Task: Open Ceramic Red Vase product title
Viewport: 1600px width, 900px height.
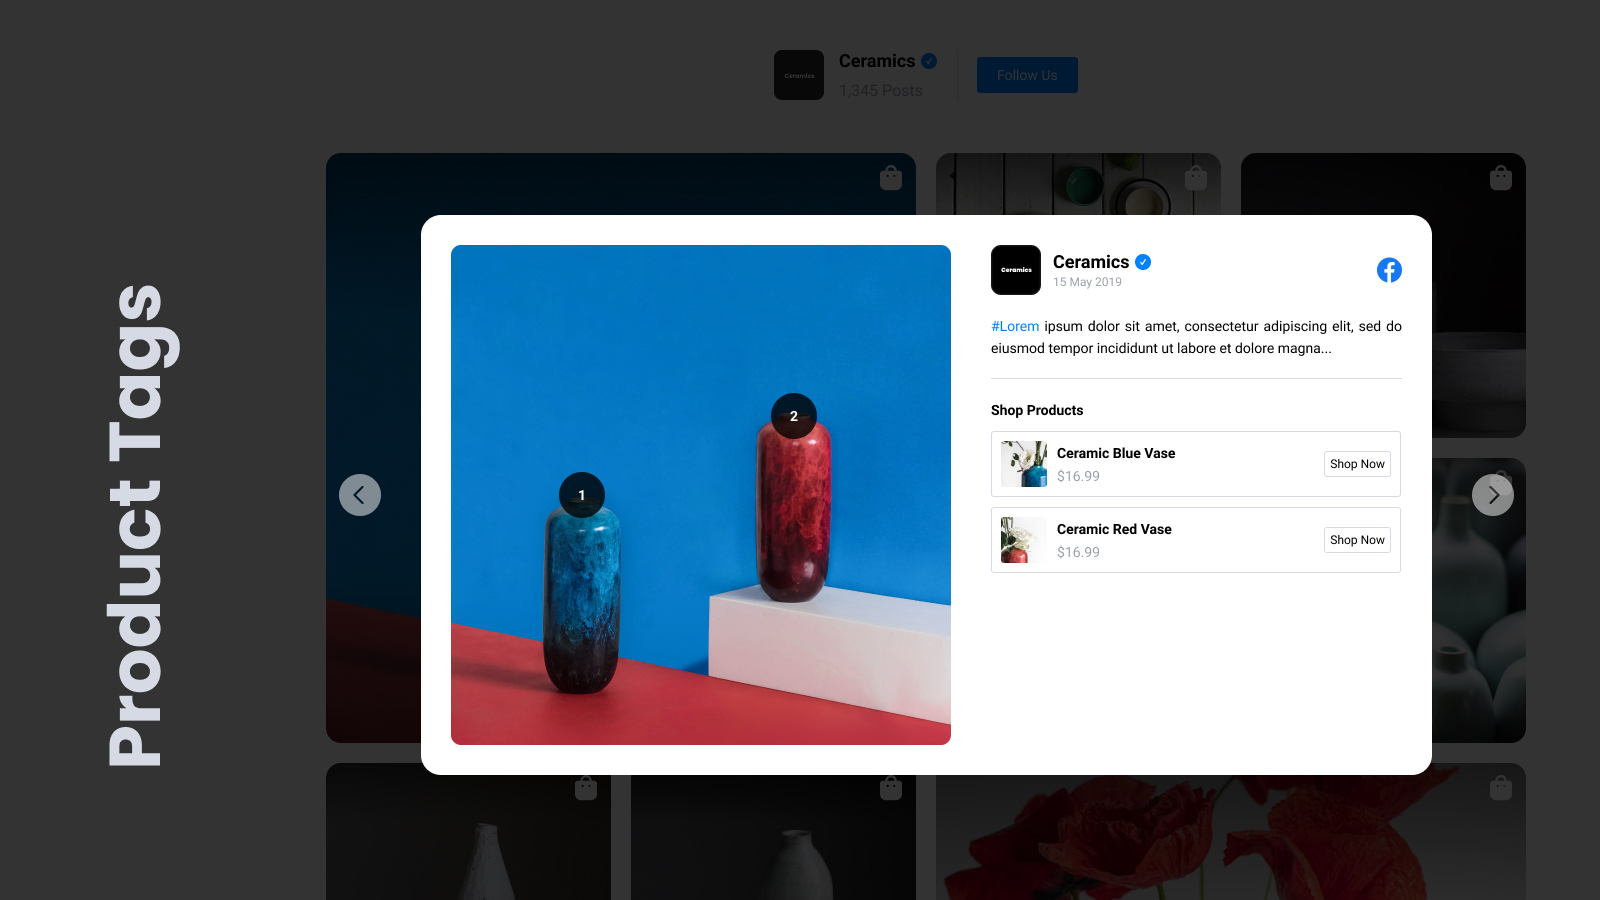Action: click(x=1114, y=529)
